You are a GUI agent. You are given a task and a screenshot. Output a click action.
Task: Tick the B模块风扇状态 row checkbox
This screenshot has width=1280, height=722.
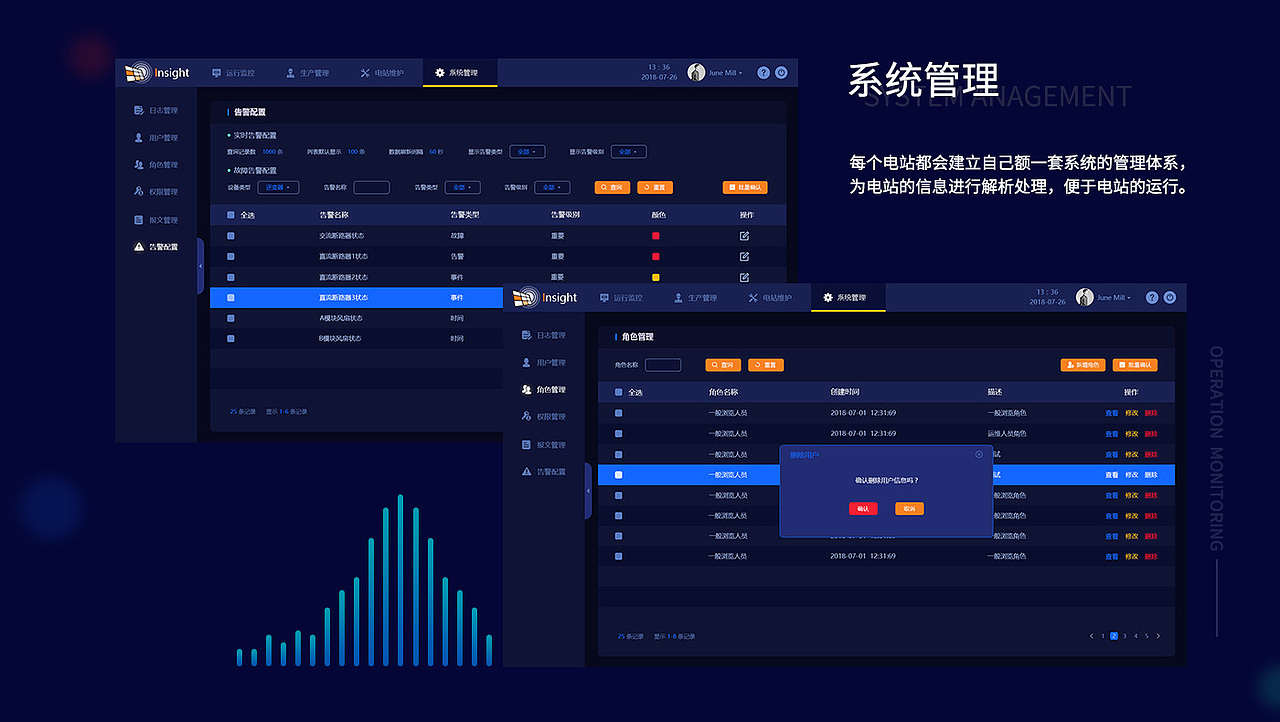pos(231,339)
